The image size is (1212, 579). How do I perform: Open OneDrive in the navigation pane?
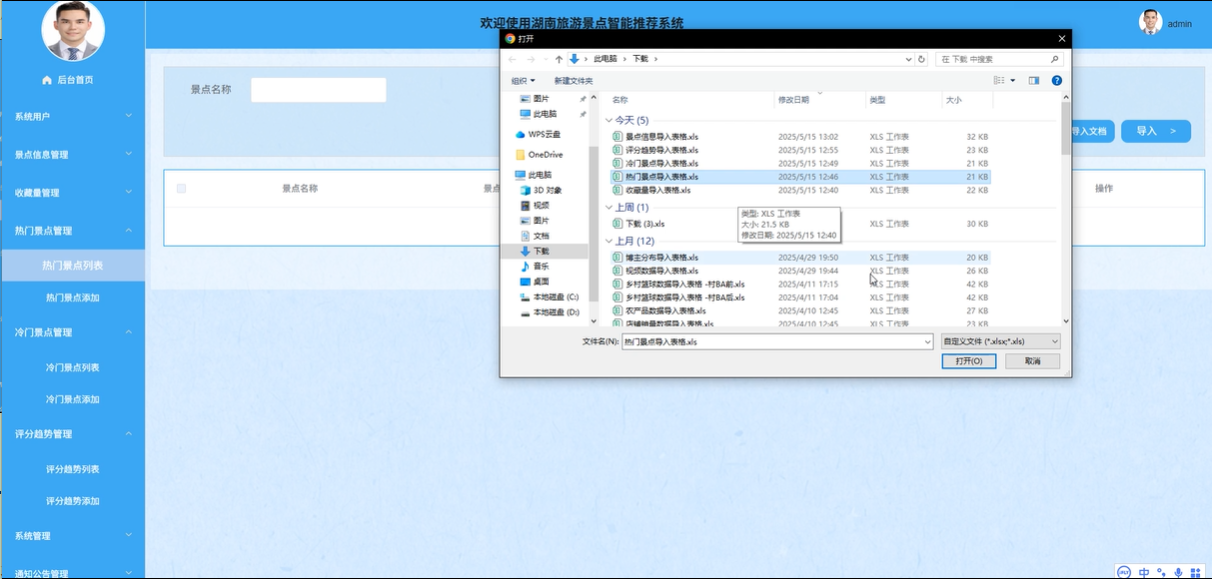[x=539, y=155]
